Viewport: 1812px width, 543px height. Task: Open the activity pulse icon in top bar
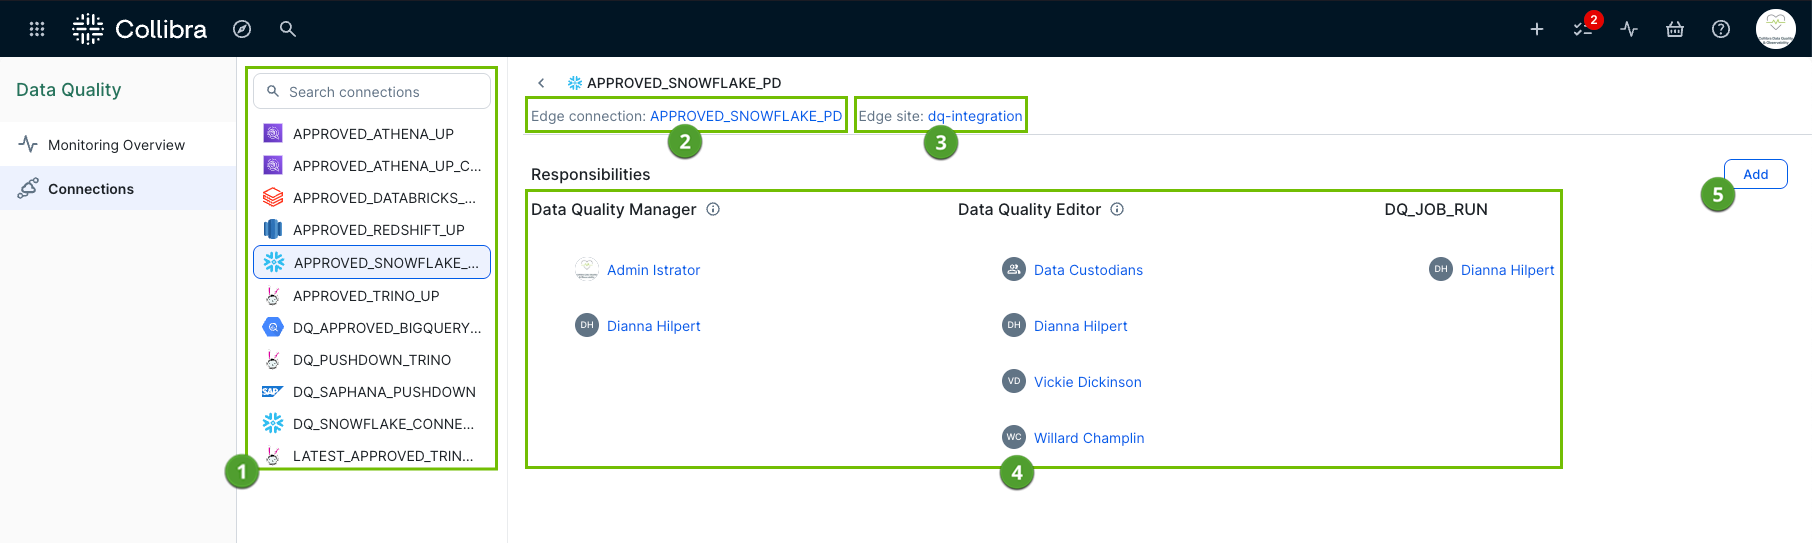point(1629,29)
